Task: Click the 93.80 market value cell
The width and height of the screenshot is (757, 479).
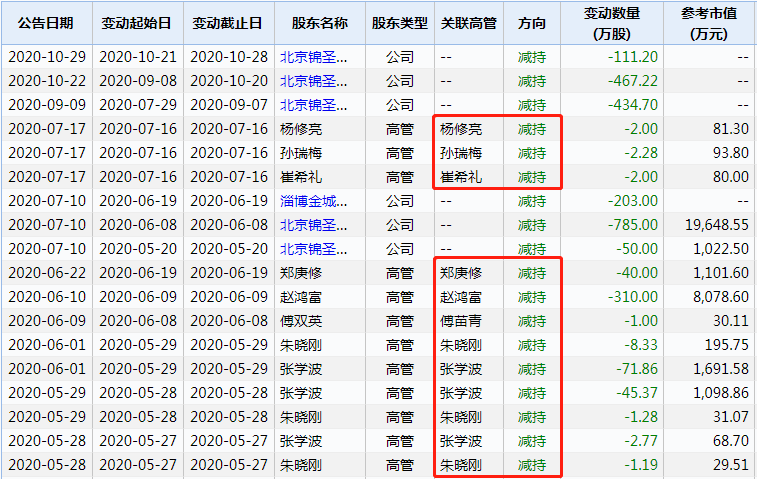Action: tap(731, 153)
